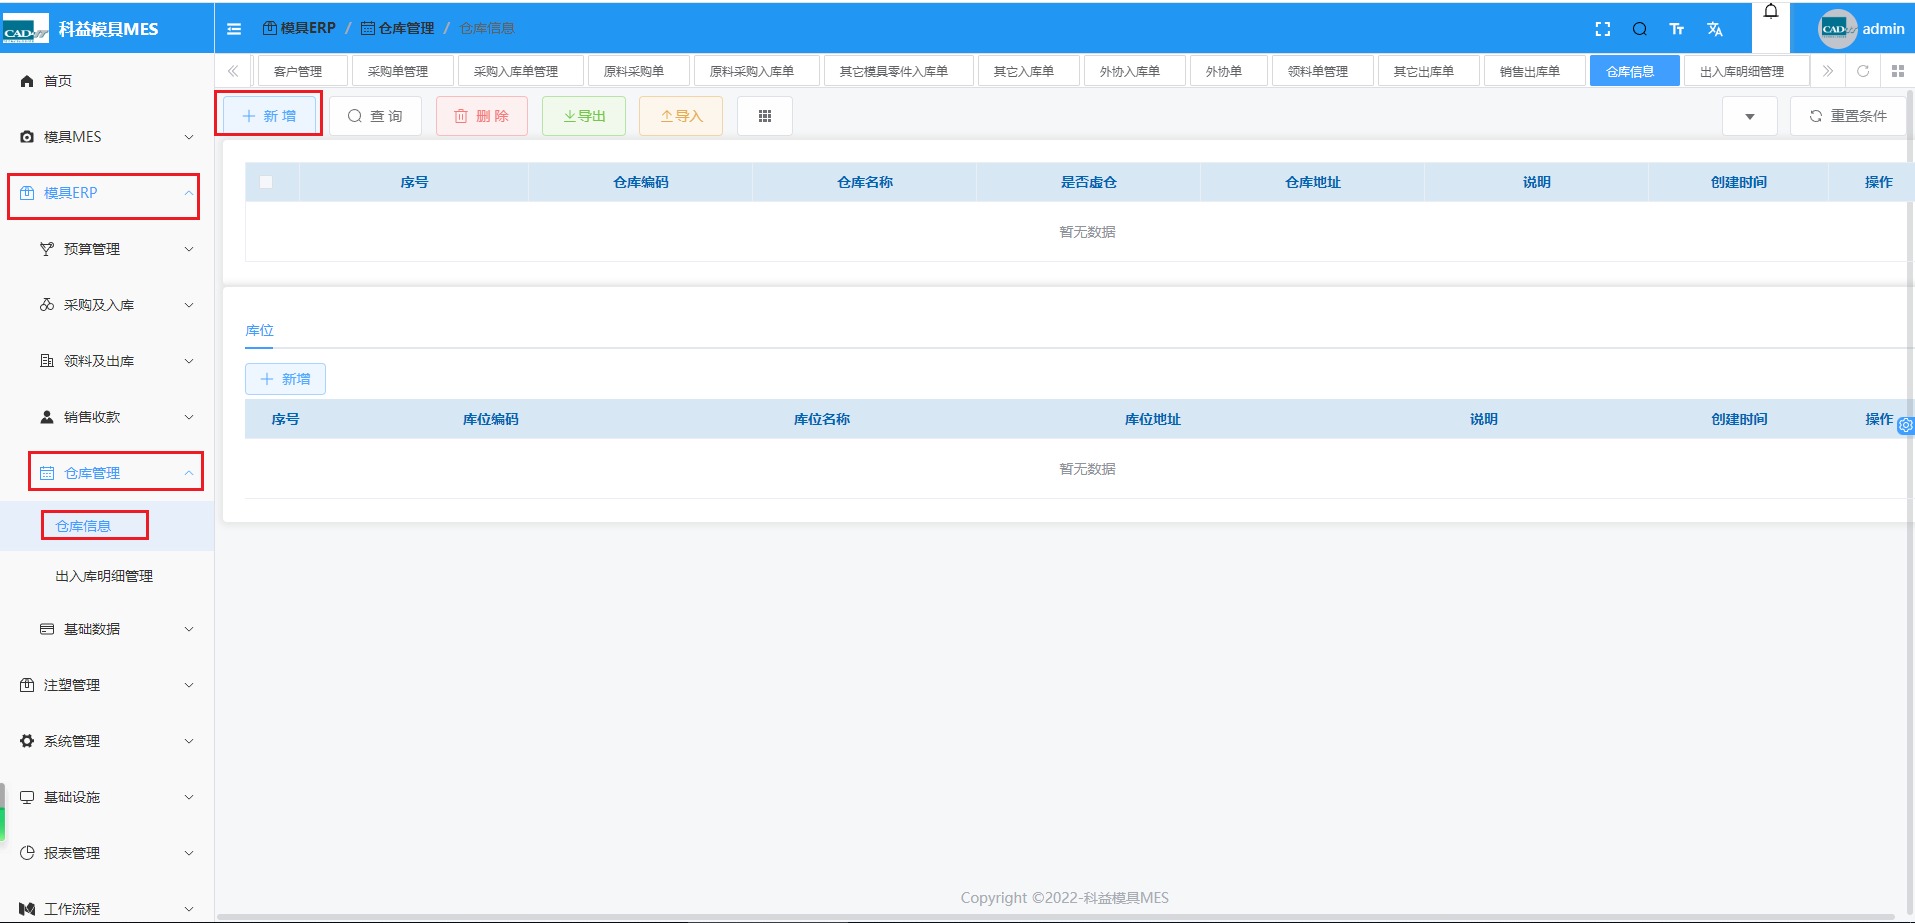Click the 重置条件 reset button

tap(1848, 116)
